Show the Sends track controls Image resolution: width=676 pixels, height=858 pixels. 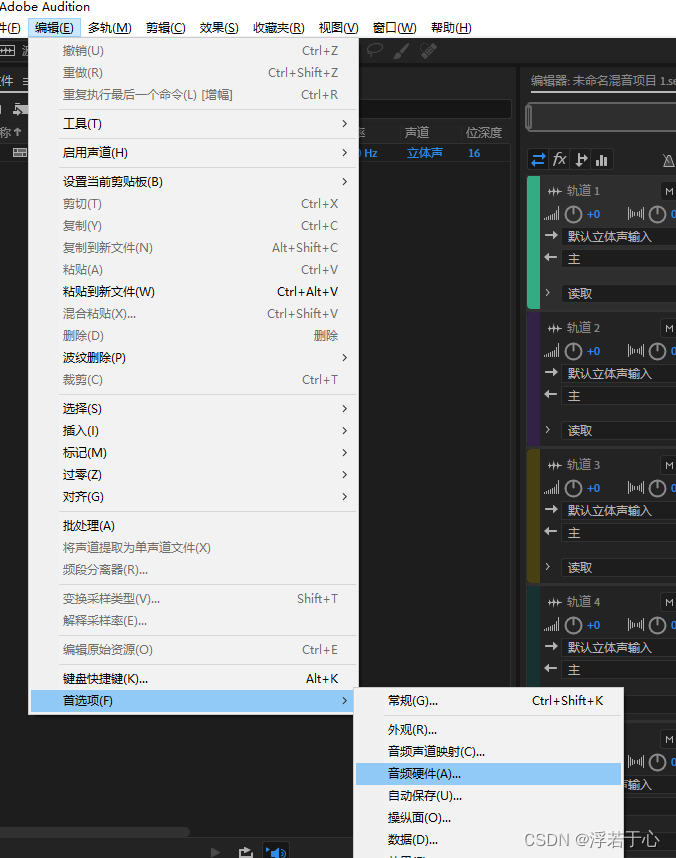coord(581,159)
